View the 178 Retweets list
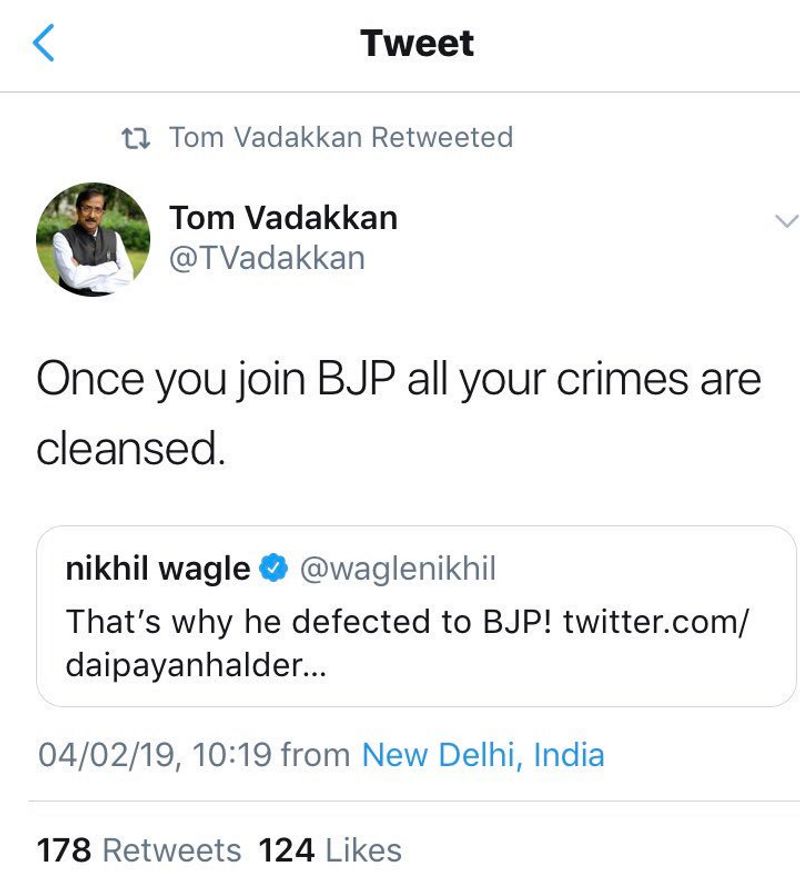This screenshot has height=892, width=800. (x=139, y=850)
